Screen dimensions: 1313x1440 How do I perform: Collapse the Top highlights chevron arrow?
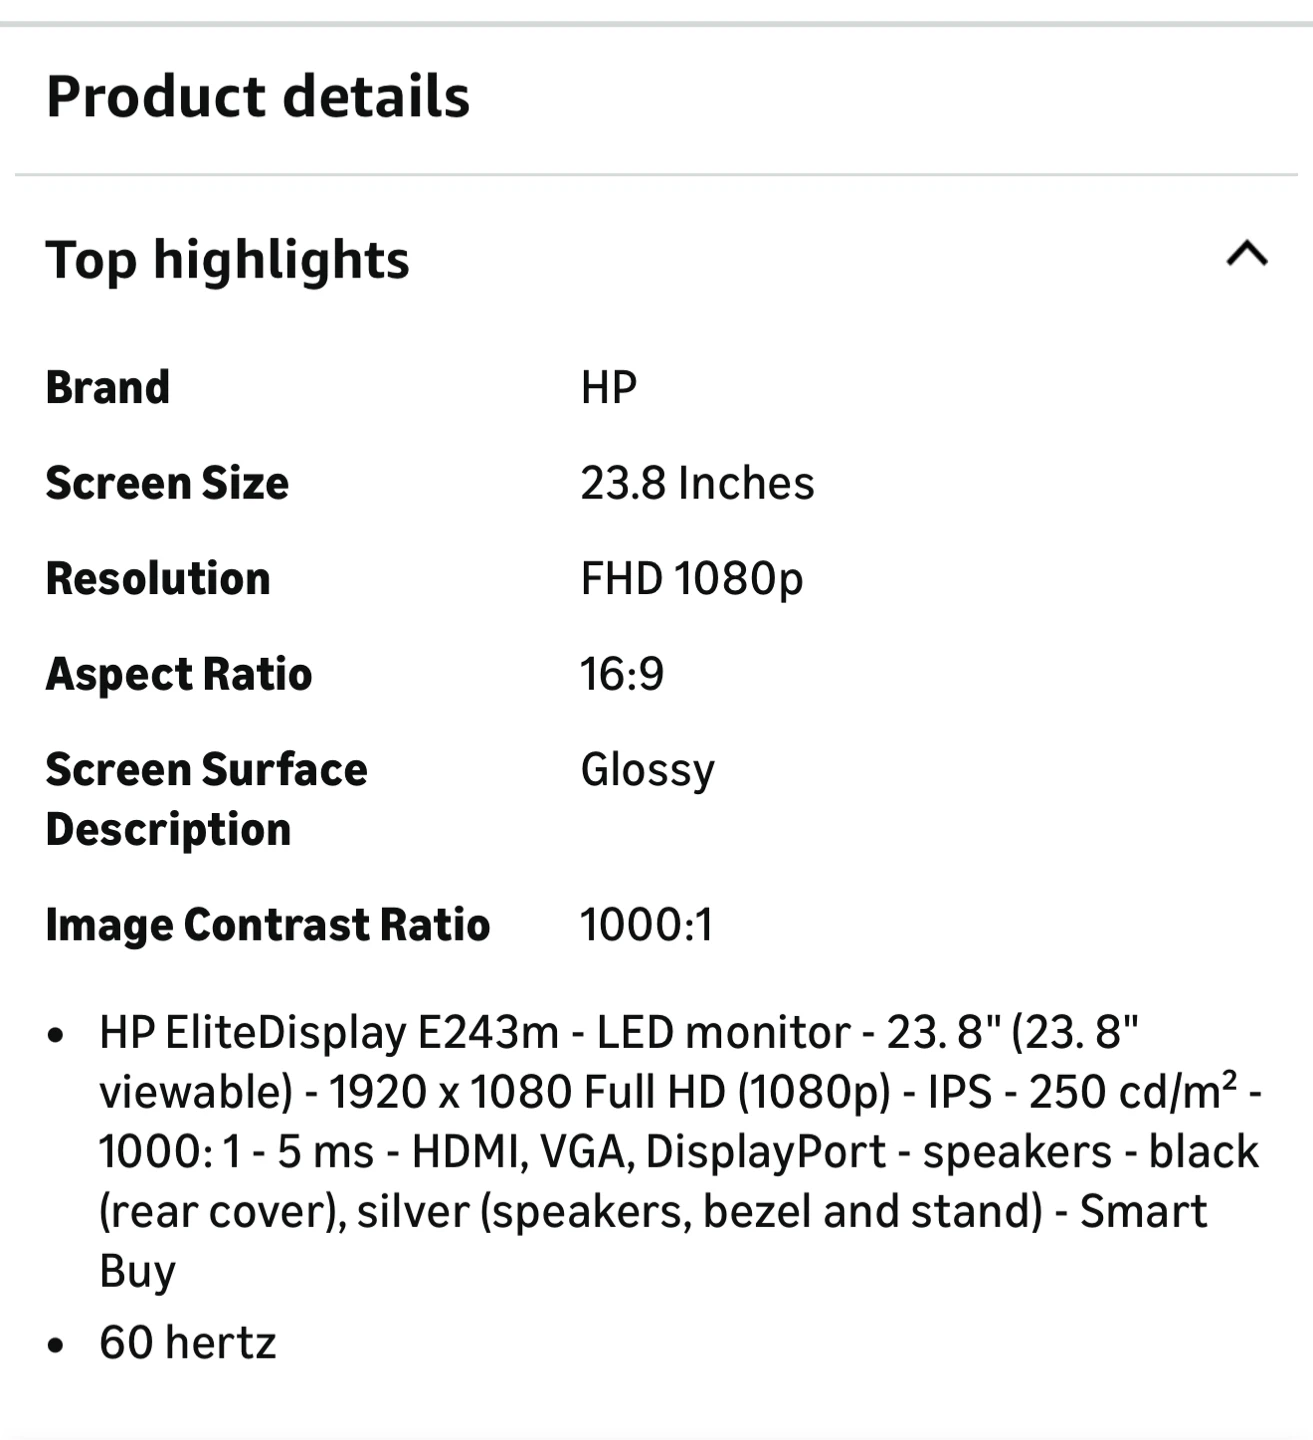click(1246, 255)
